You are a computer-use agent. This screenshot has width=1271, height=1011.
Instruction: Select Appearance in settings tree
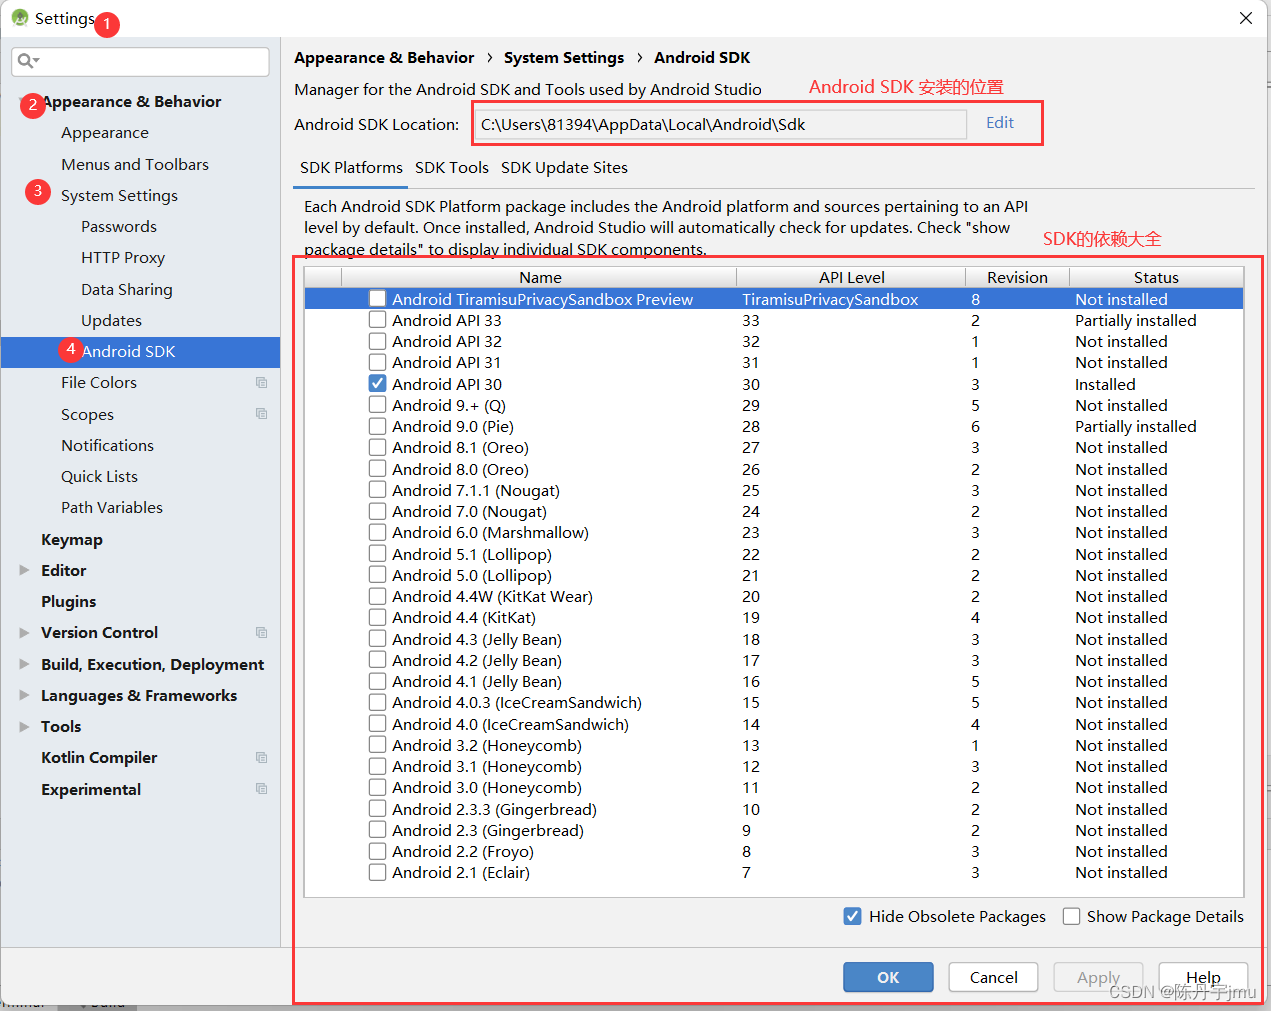tap(105, 133)
